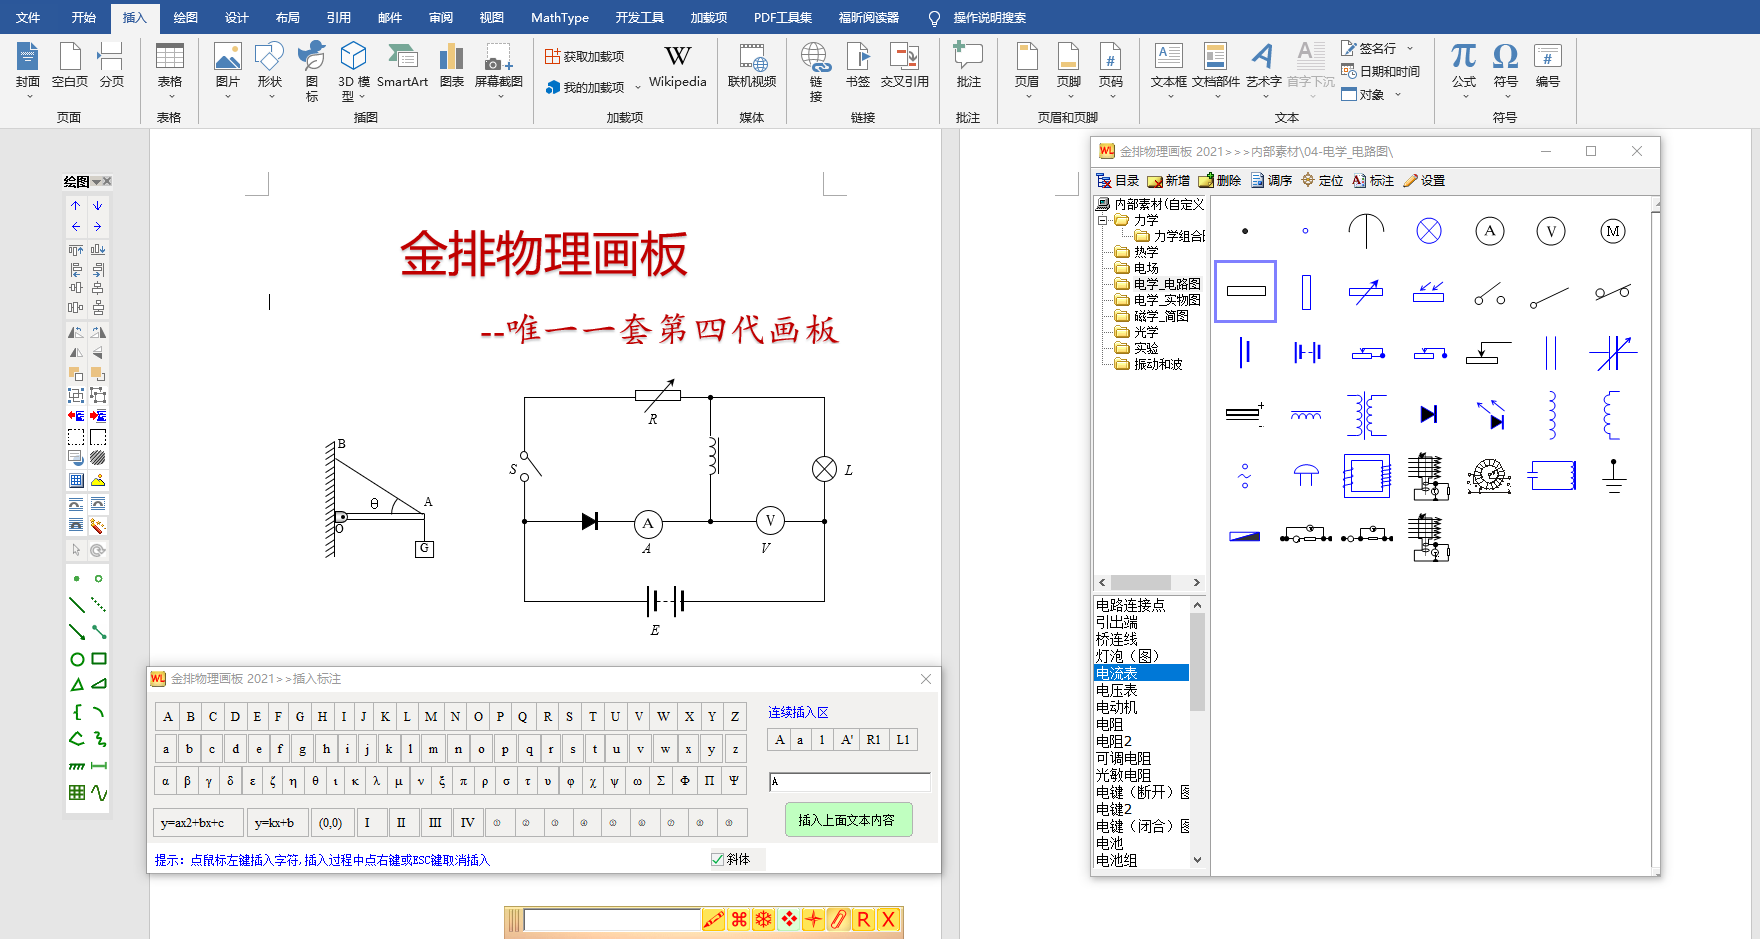
Task: Select 可调电阻 in the component list
Action: [1124, 758]
